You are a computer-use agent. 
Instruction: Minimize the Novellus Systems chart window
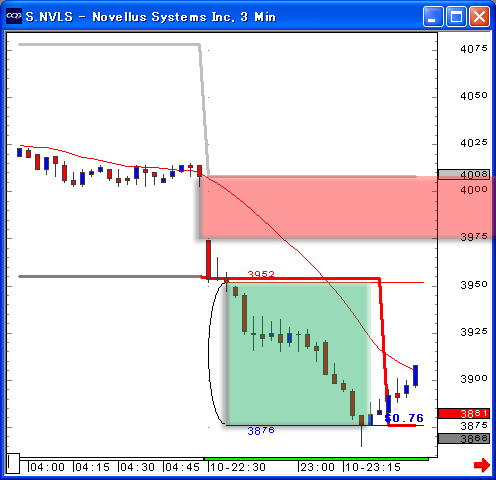coord(433,16)
